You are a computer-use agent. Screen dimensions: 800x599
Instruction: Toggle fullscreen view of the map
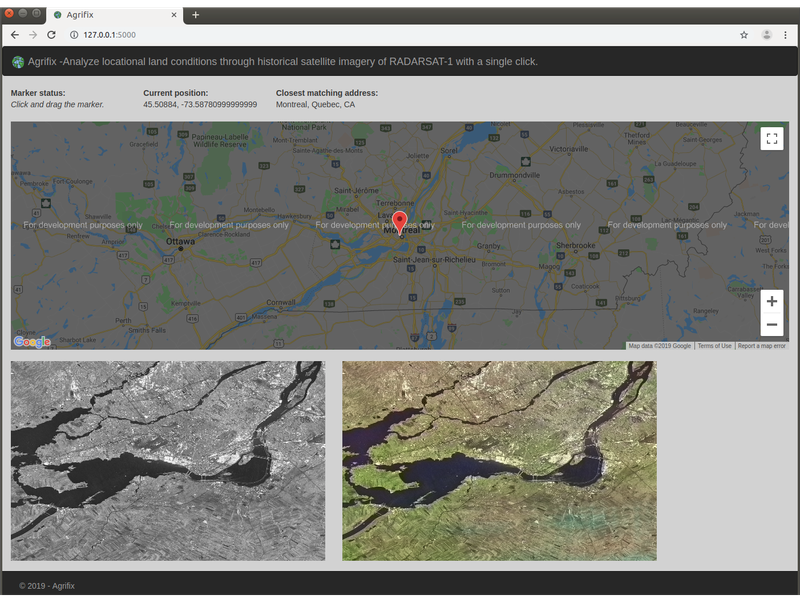pos(771,139)
